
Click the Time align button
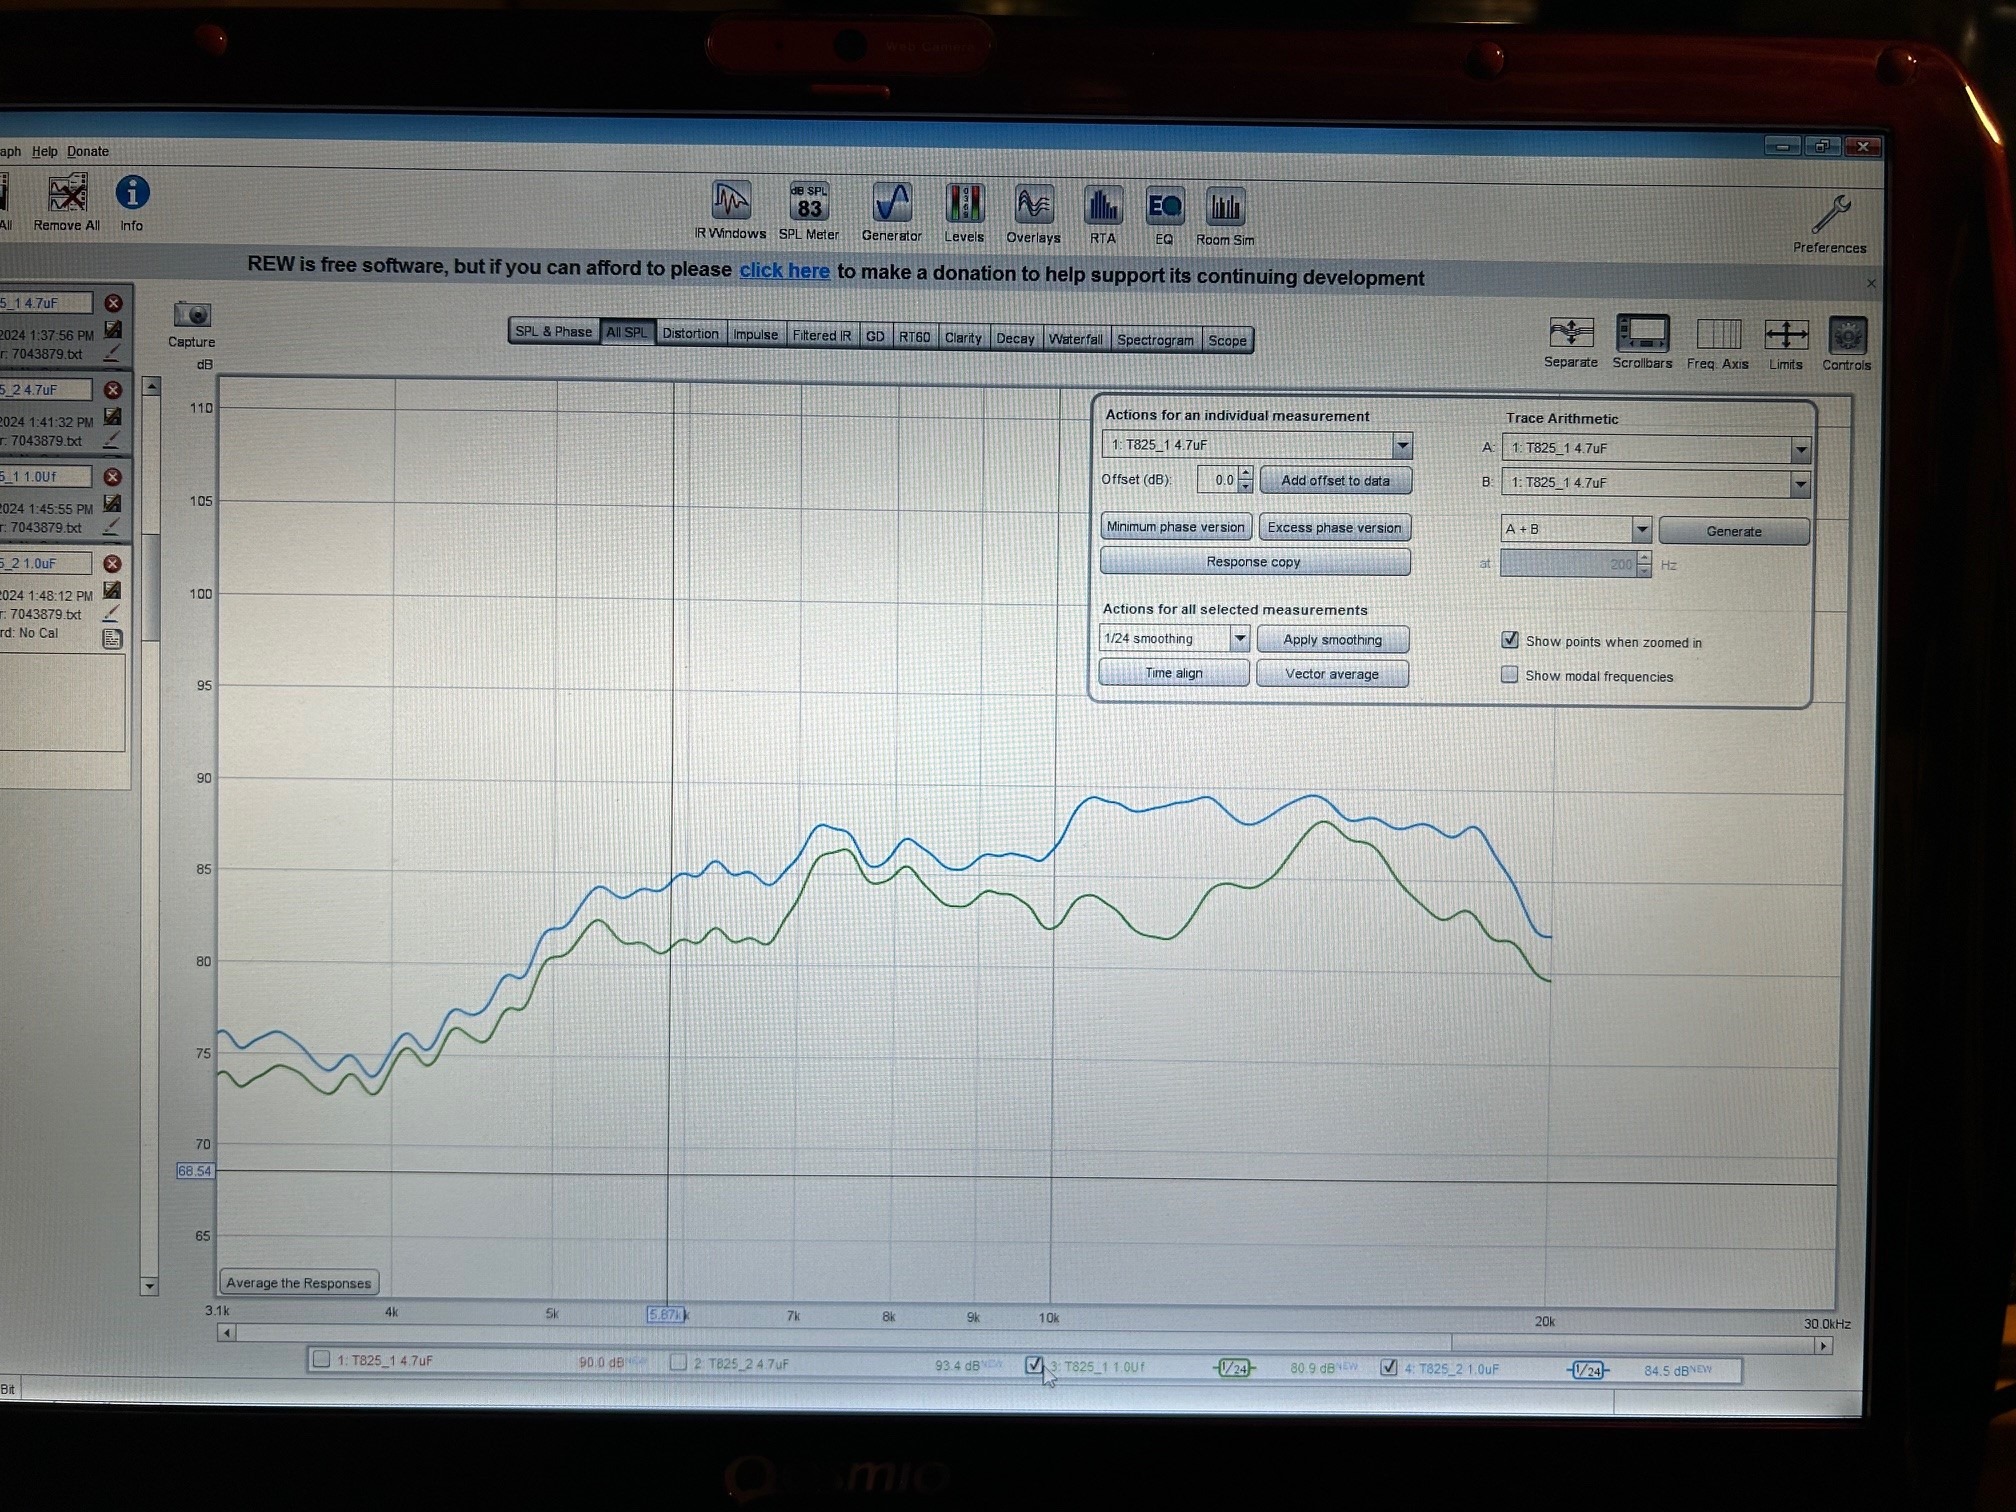tap(1174, 673)
